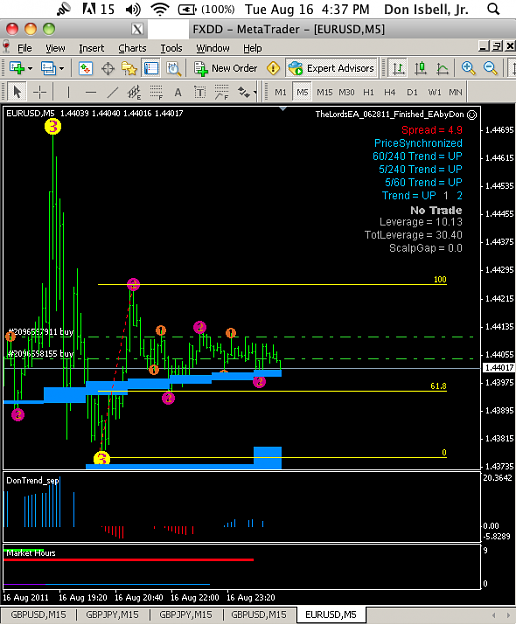Viewport: 516px width, 625px height.
Task: Select the trendline drawing tool
Action: [x=112, y=92]
